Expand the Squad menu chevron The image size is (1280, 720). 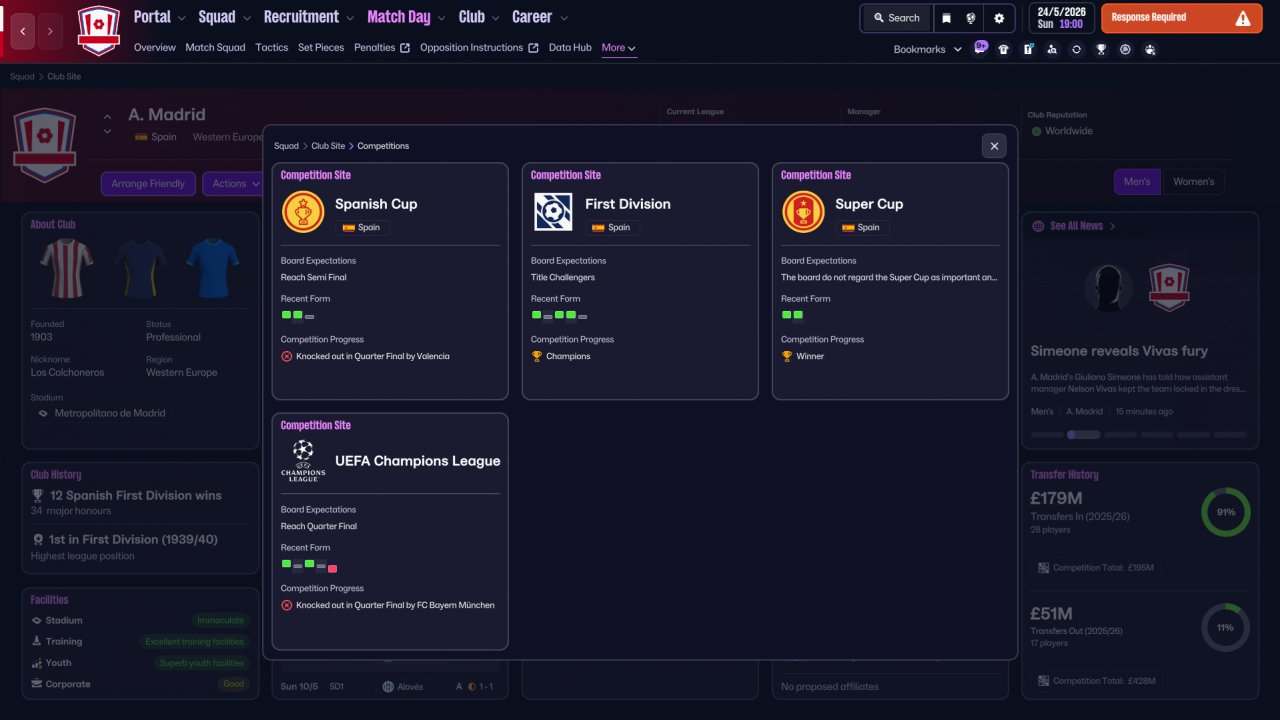click(247, 18)
